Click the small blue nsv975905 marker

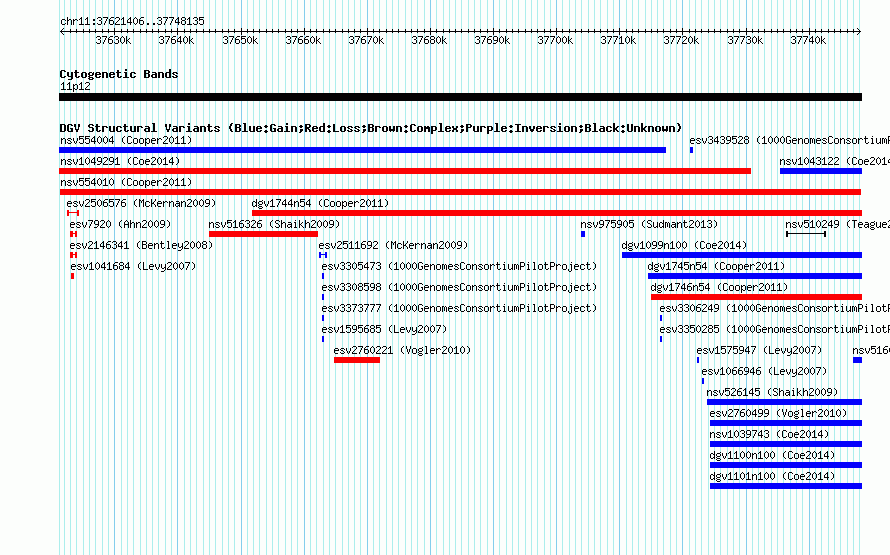pos(583,234)
